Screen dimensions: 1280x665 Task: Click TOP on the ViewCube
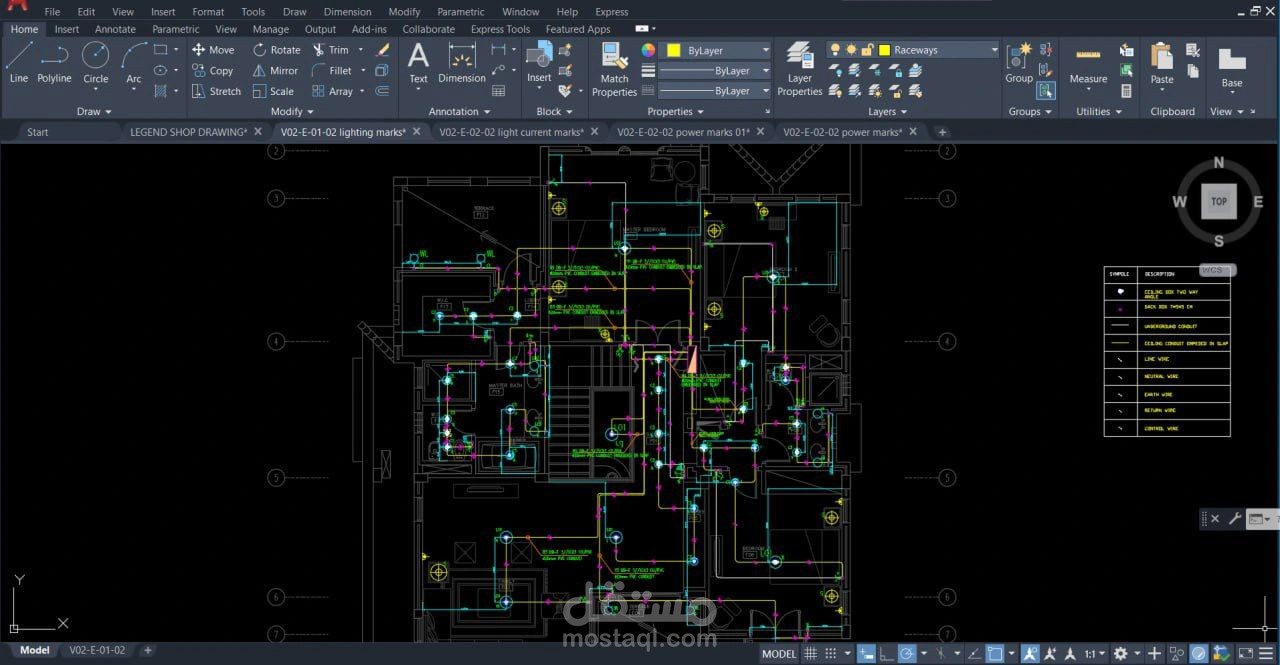pyautogui.click(x=1218, y=201)
